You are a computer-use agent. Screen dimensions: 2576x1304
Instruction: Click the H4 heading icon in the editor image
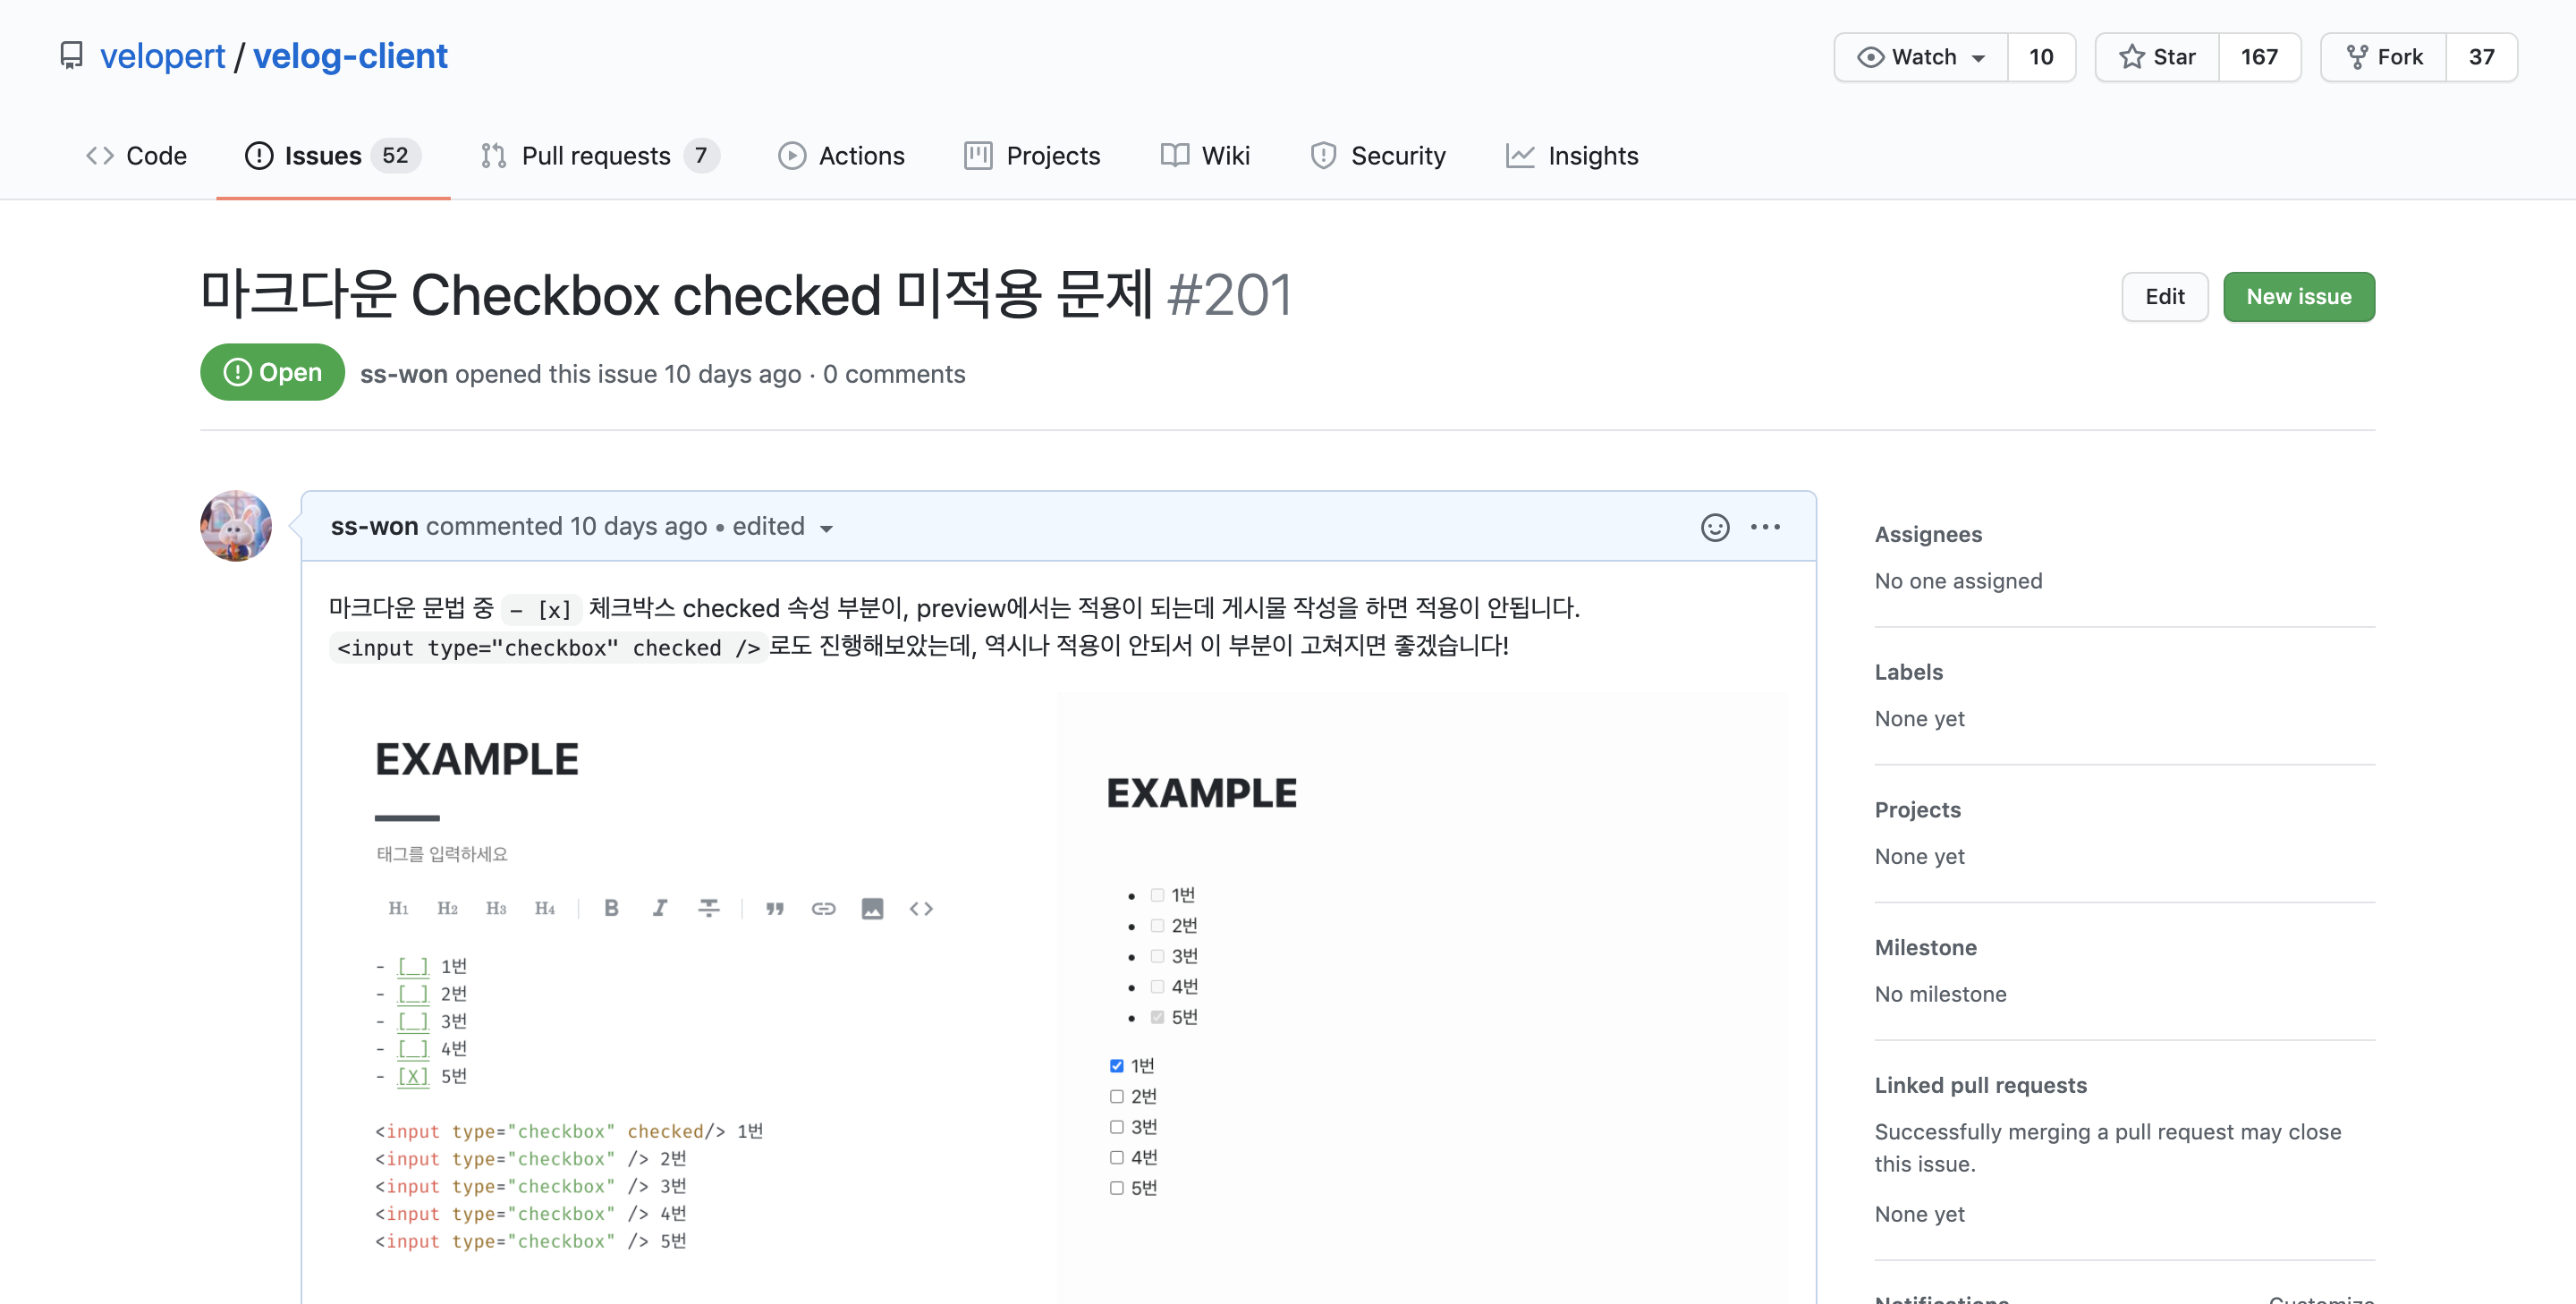pyautogui.click(x=545, y=908)
